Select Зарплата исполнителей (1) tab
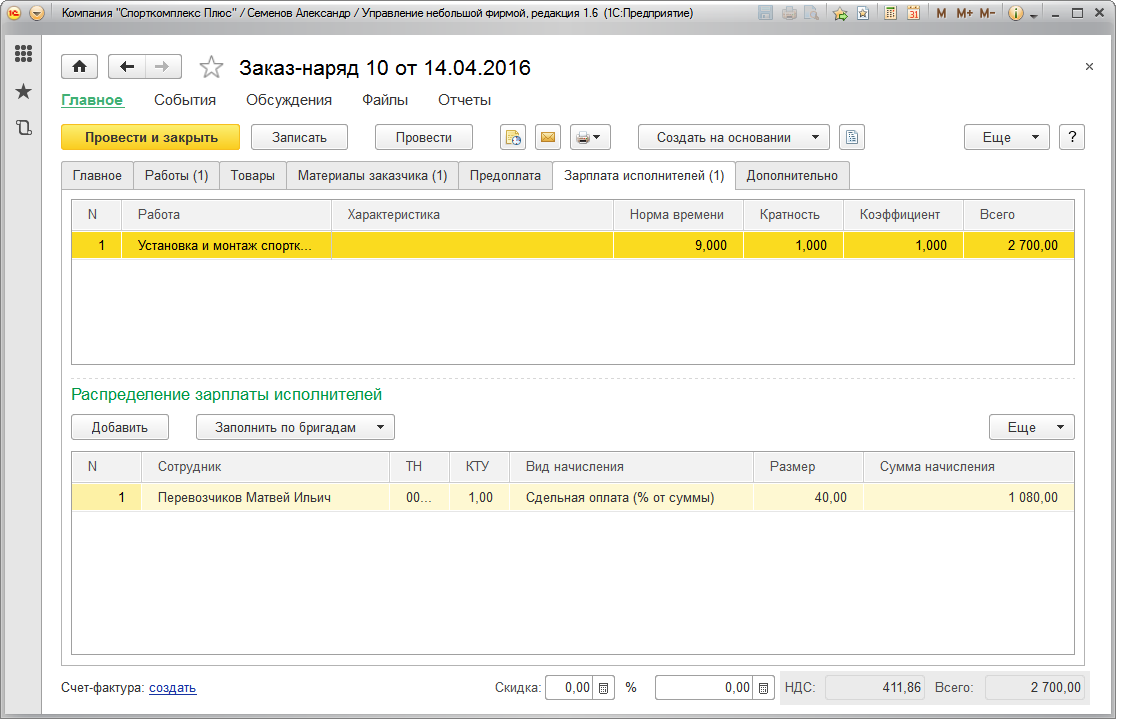 click(x=644, y=176)
